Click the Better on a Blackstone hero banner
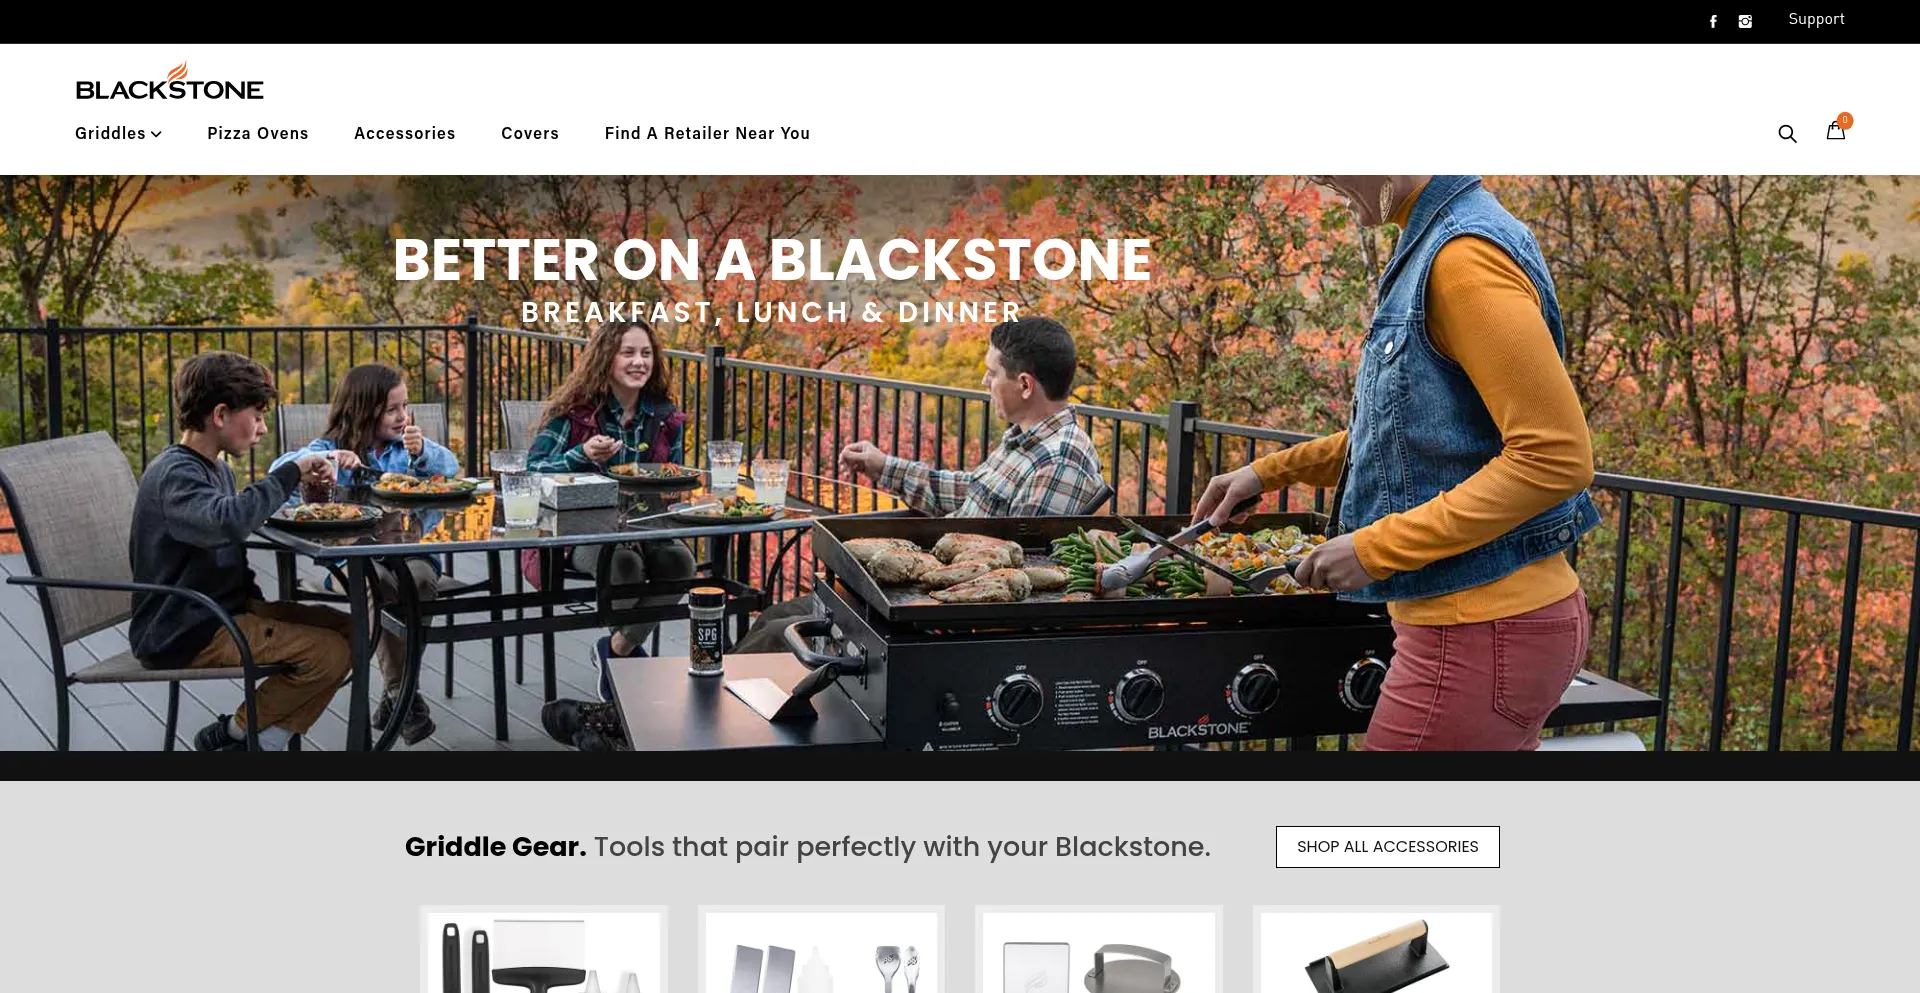The image size is (1920, 993). coord(960,463)
